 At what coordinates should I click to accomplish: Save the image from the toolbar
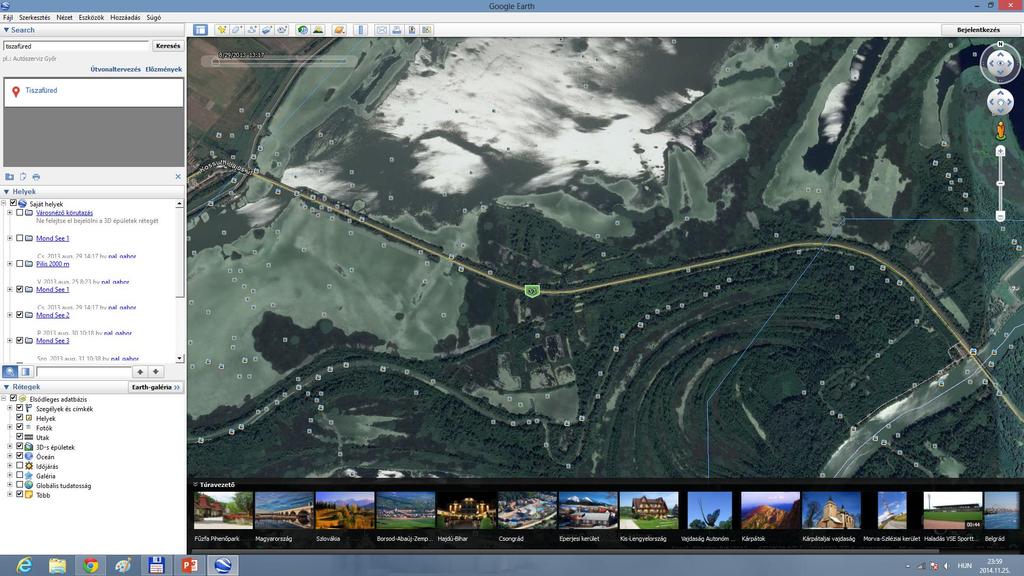coord(411,30)
